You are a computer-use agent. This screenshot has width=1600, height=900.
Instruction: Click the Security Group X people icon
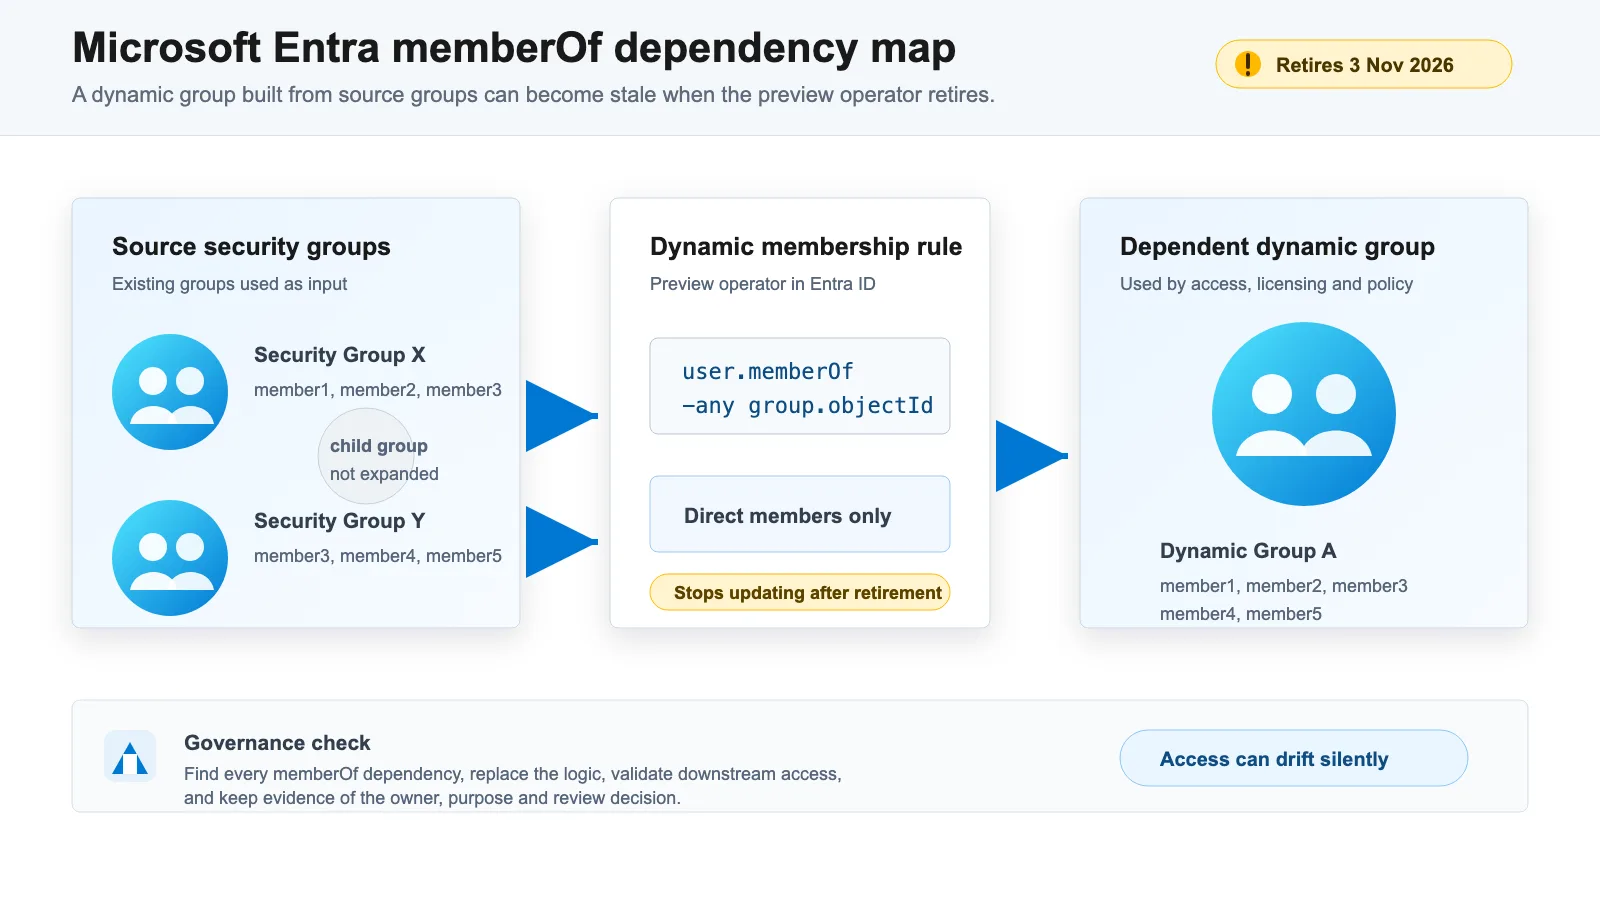point(170,392)
